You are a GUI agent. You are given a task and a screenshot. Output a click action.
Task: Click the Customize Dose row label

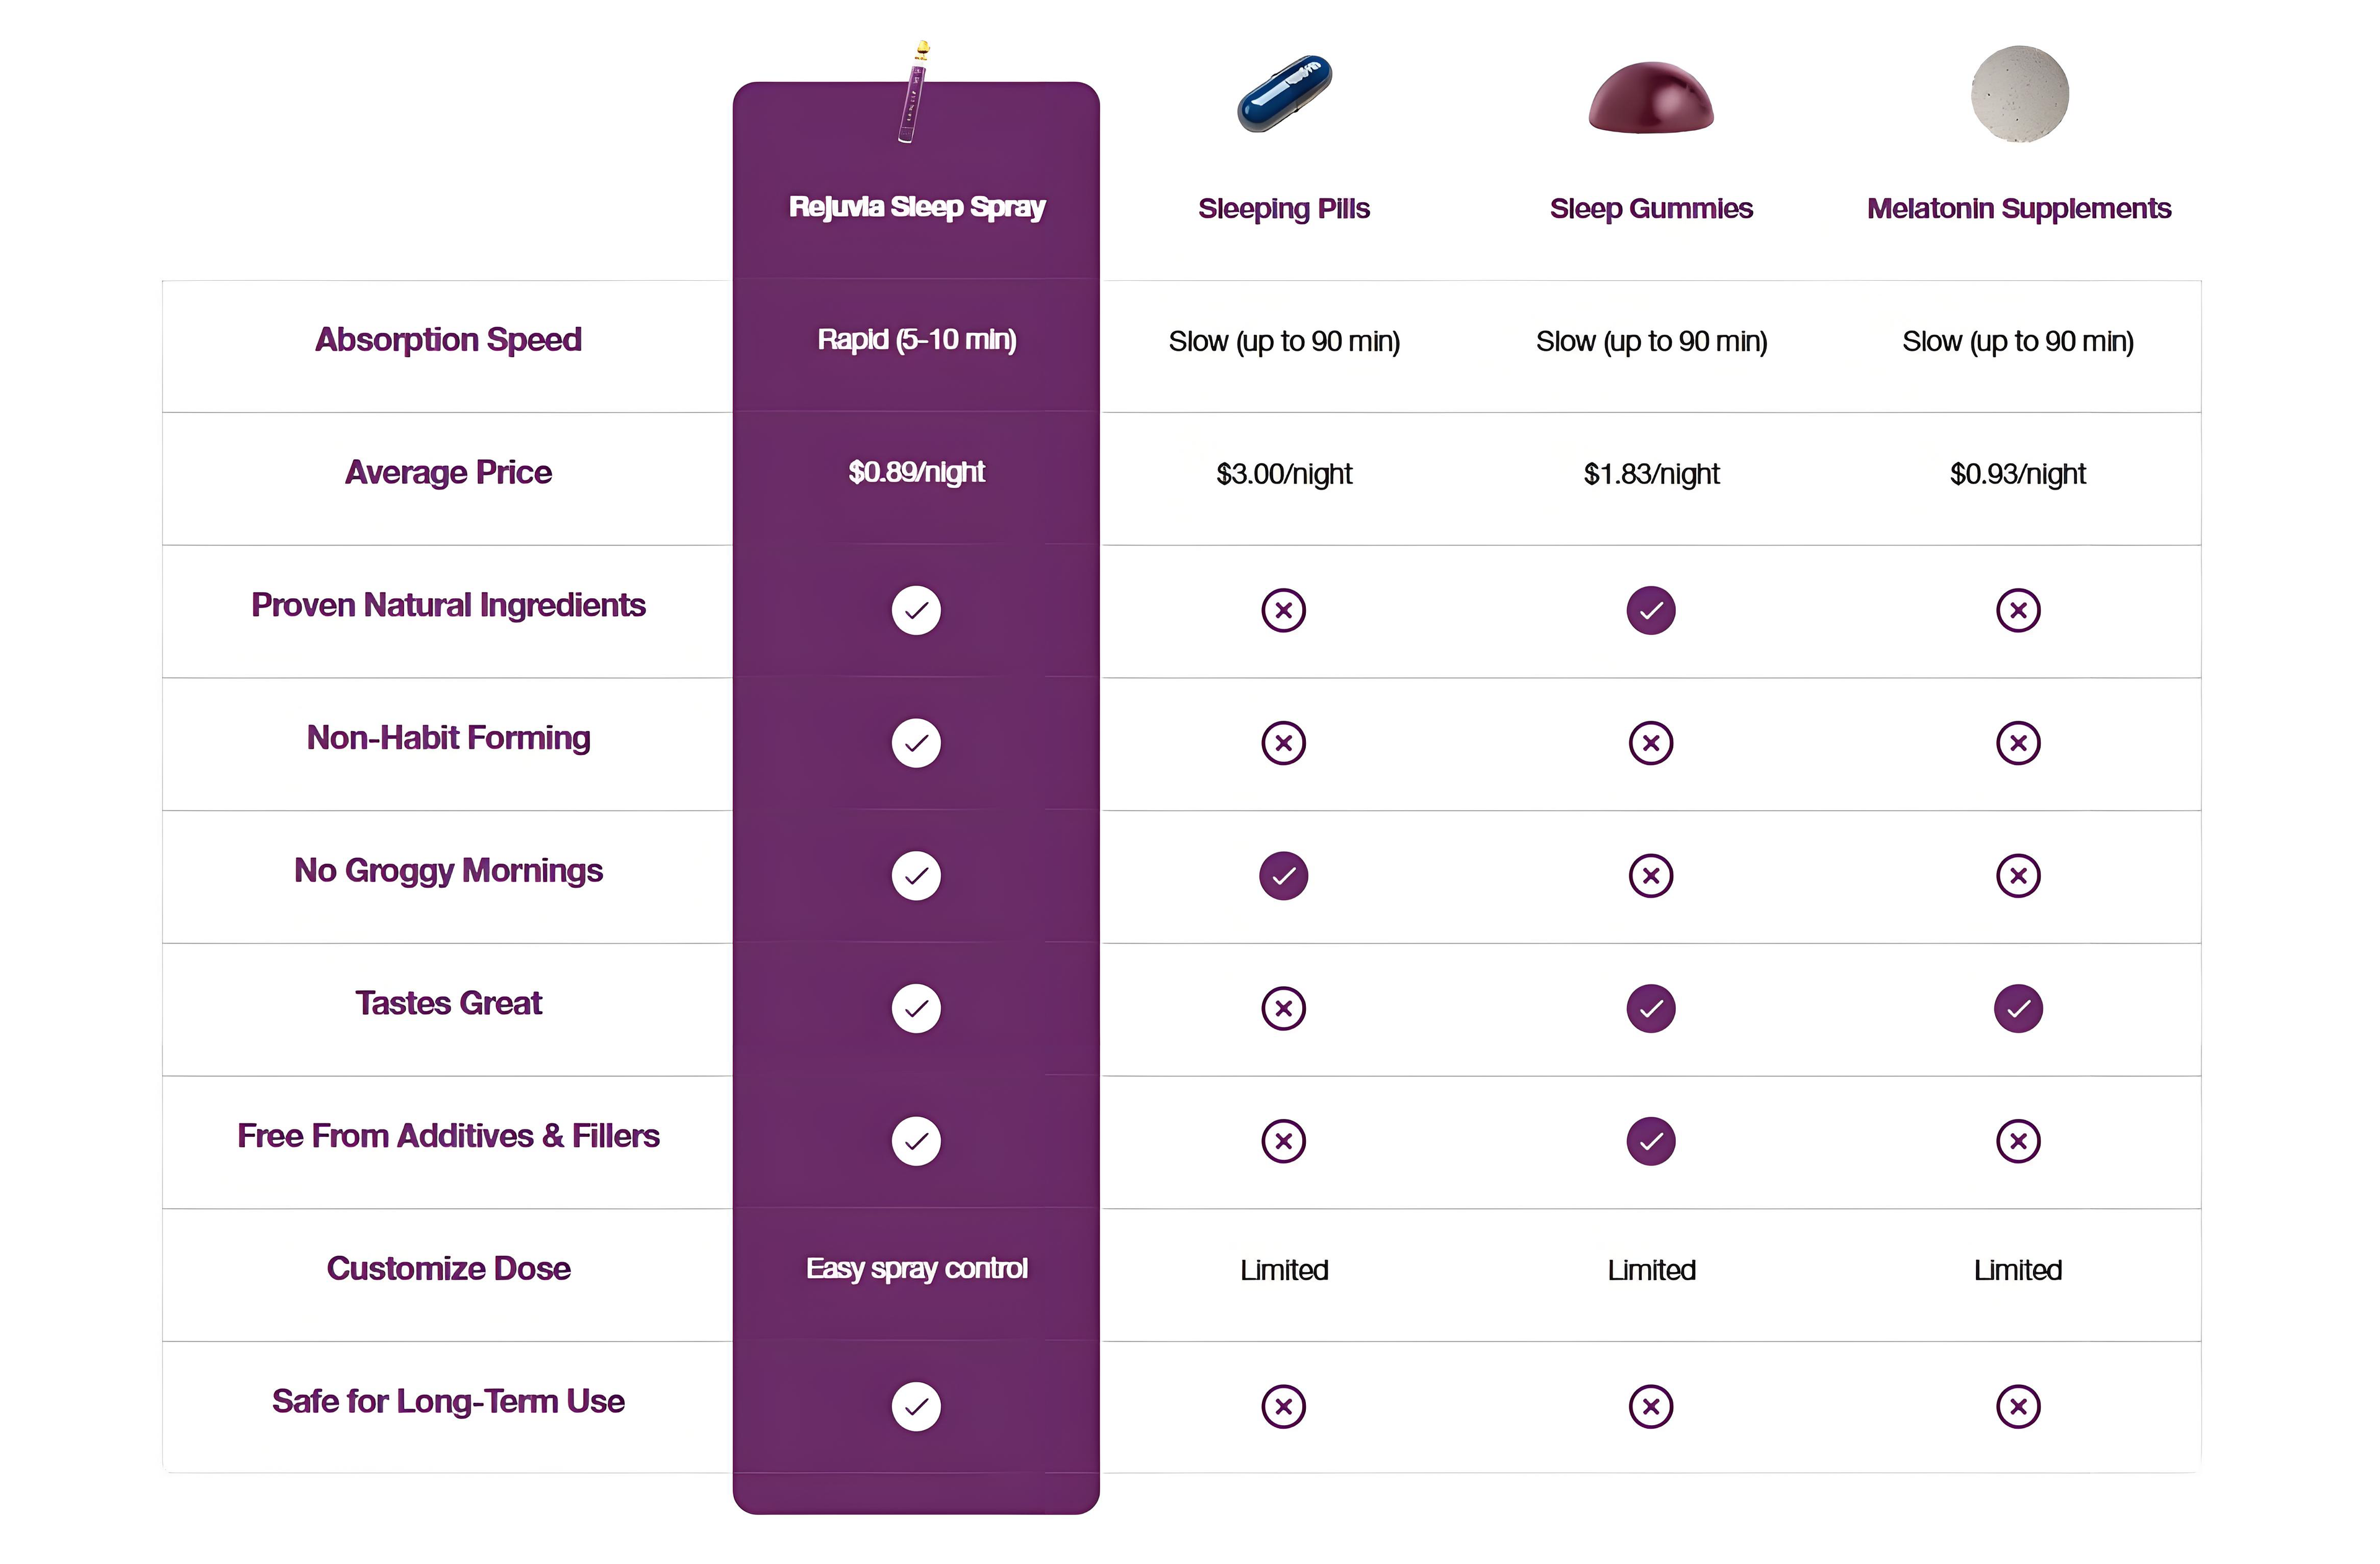(x=448, y=1269)
